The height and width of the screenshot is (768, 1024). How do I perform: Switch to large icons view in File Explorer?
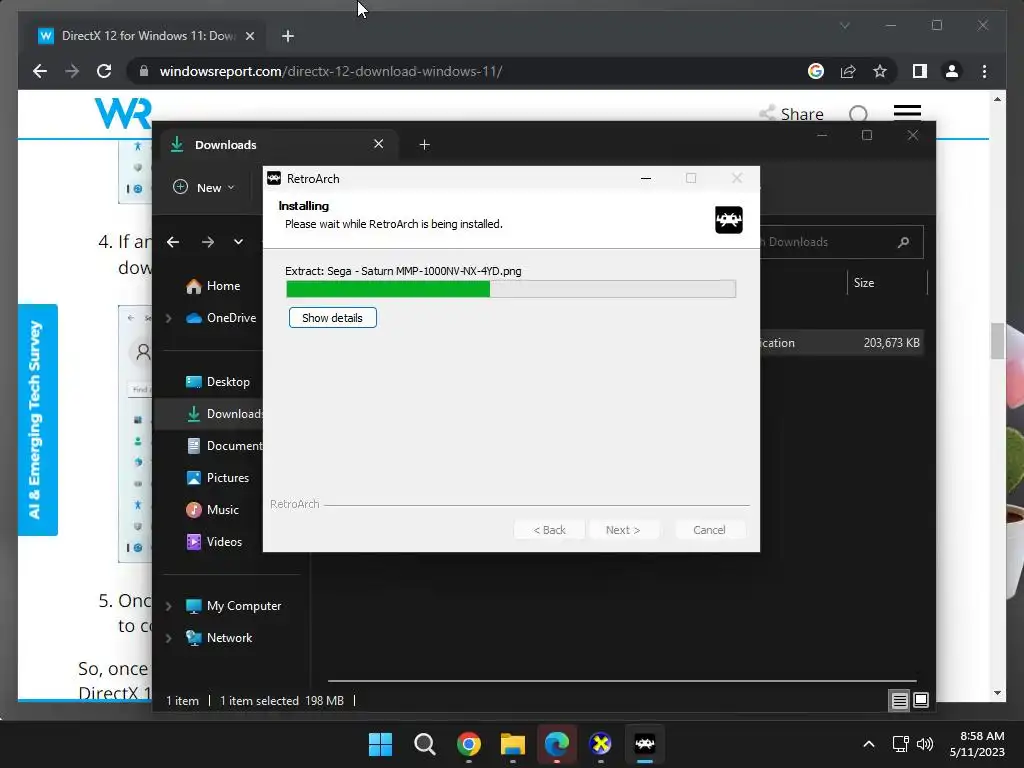(921, 701)
